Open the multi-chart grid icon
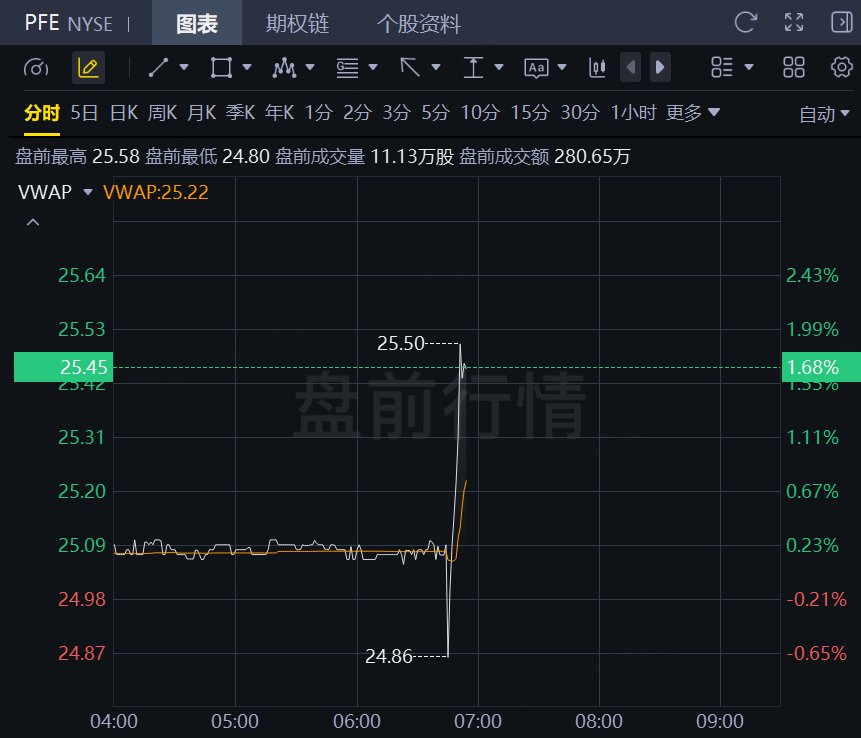The image size is (861, 738). [x=793, y=68]
